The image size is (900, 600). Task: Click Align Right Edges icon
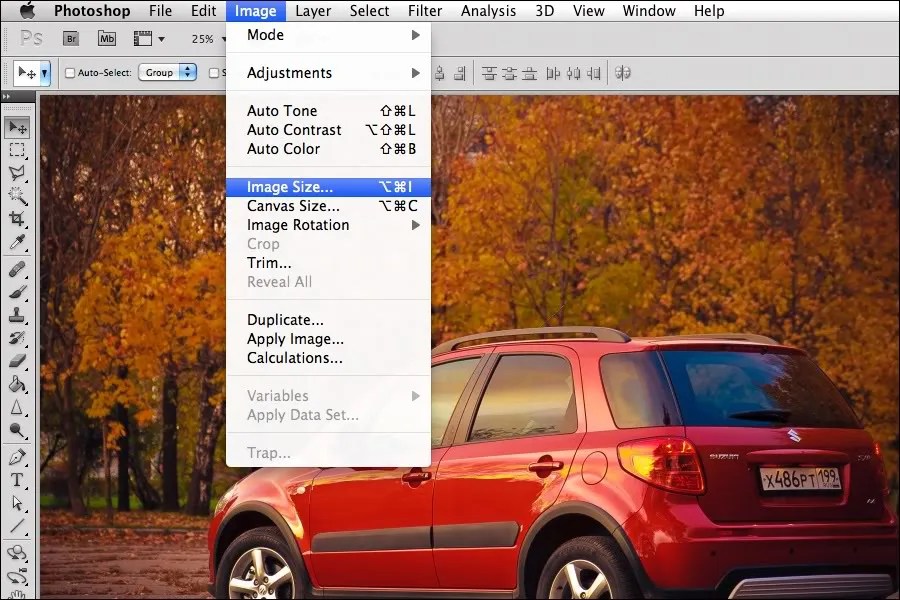tap(460, 73)
